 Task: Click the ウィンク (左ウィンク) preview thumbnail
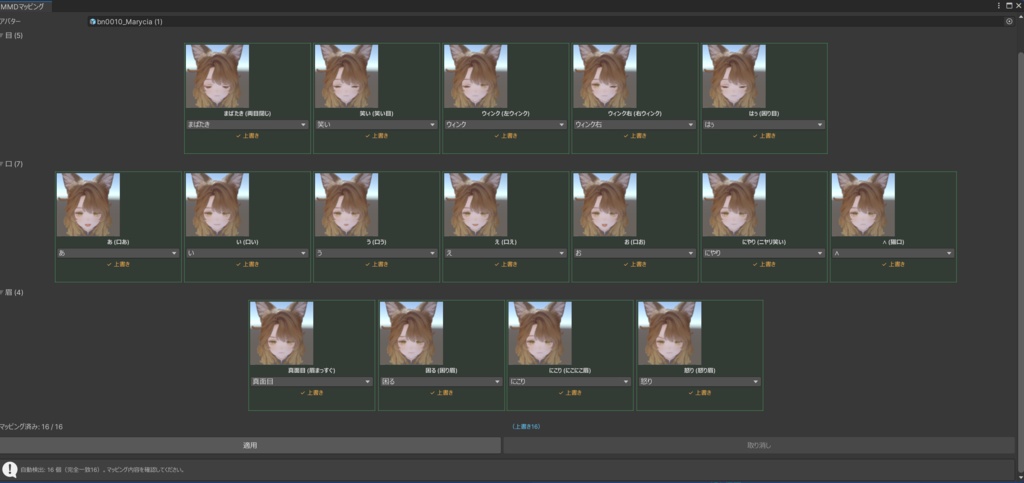[x=476, y=76]
